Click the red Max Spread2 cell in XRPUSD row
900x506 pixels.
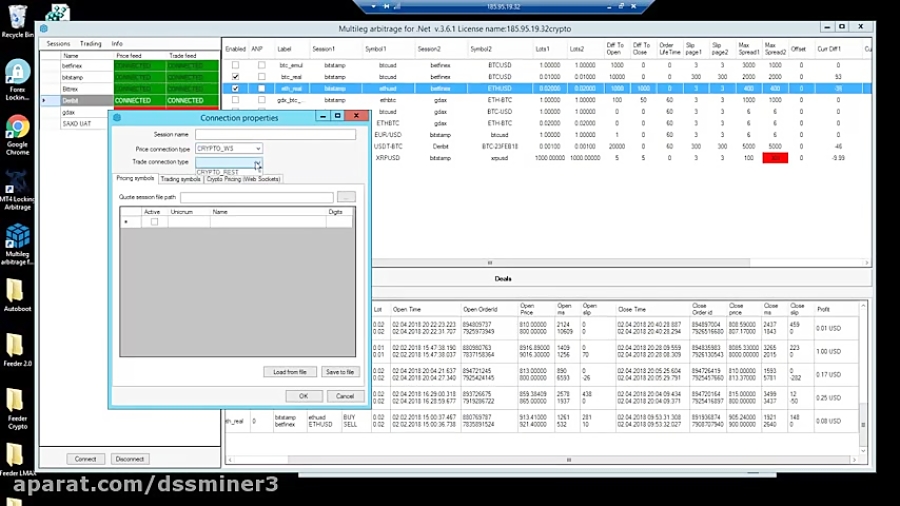775,158
